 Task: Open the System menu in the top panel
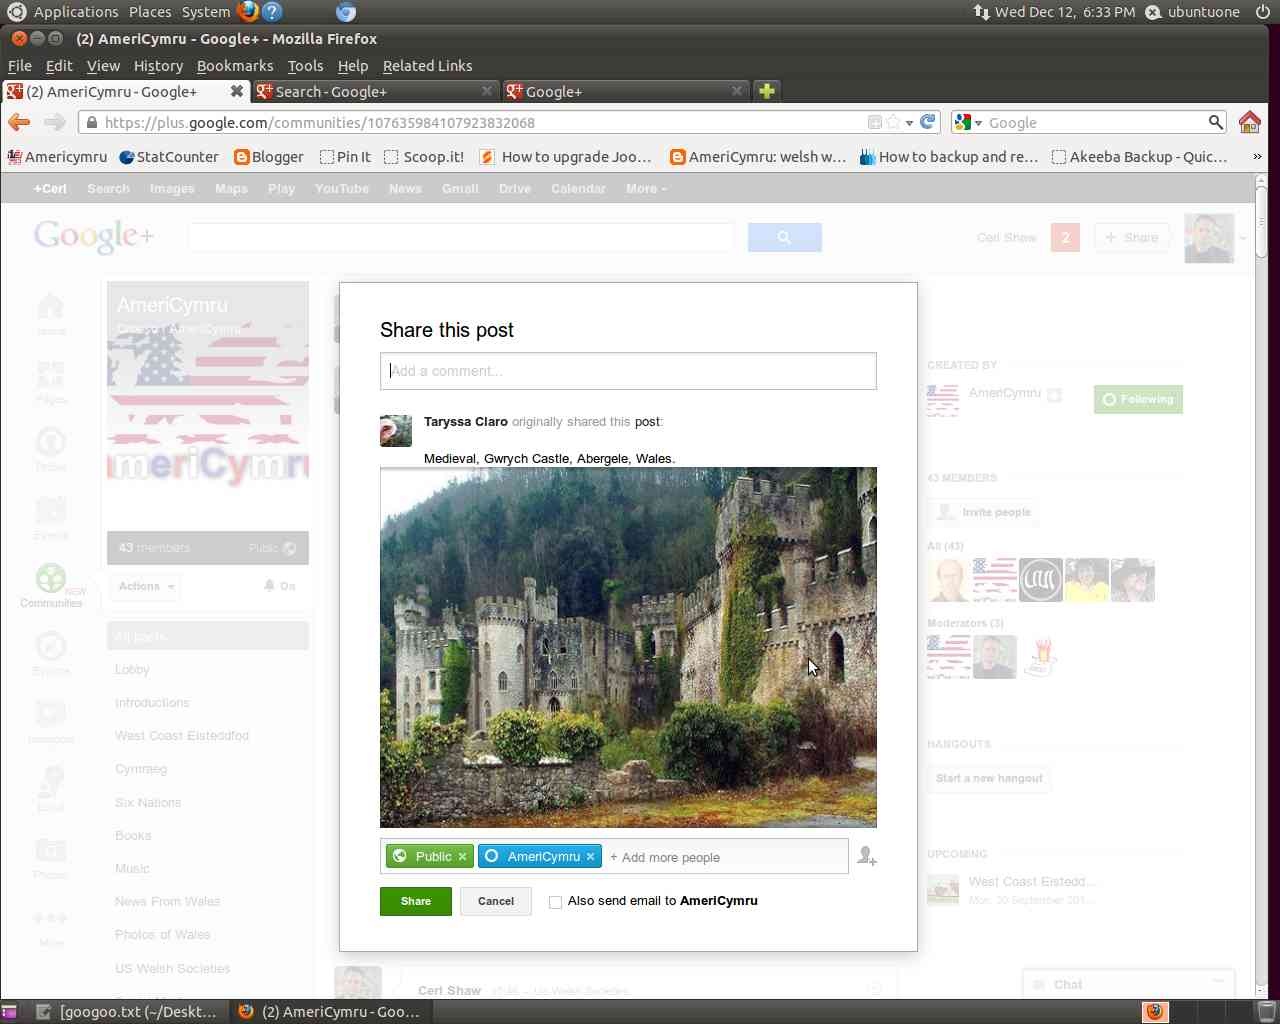(x=206, y=12)
